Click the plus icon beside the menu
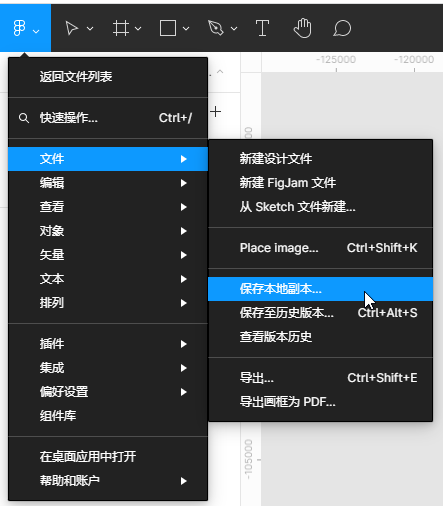443x506 pixels. pos(216,111)
